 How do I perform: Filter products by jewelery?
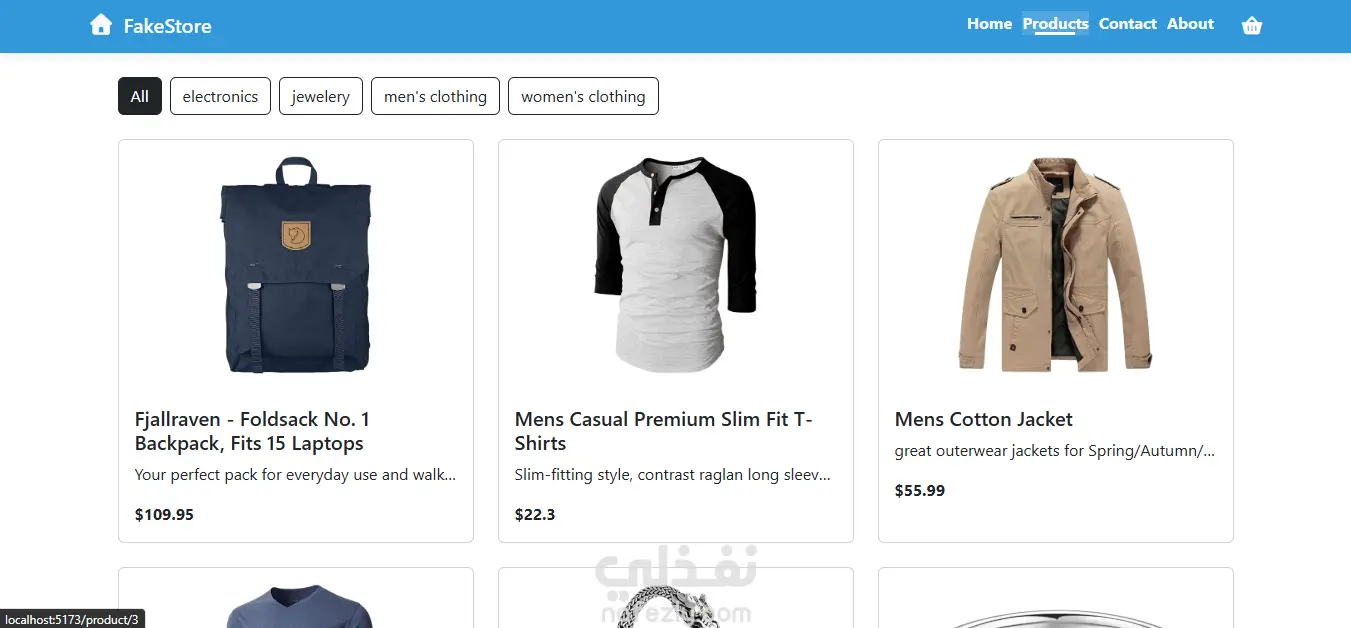coord(321,96)
